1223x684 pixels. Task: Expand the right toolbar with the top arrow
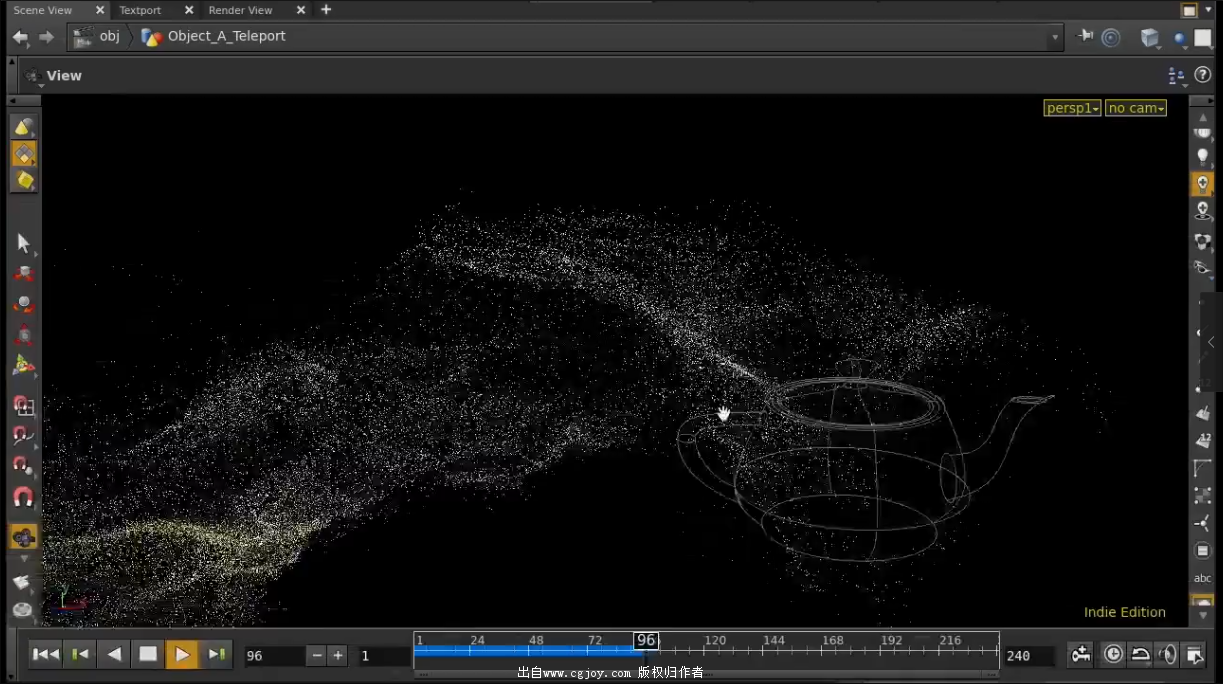[1203, 118]
